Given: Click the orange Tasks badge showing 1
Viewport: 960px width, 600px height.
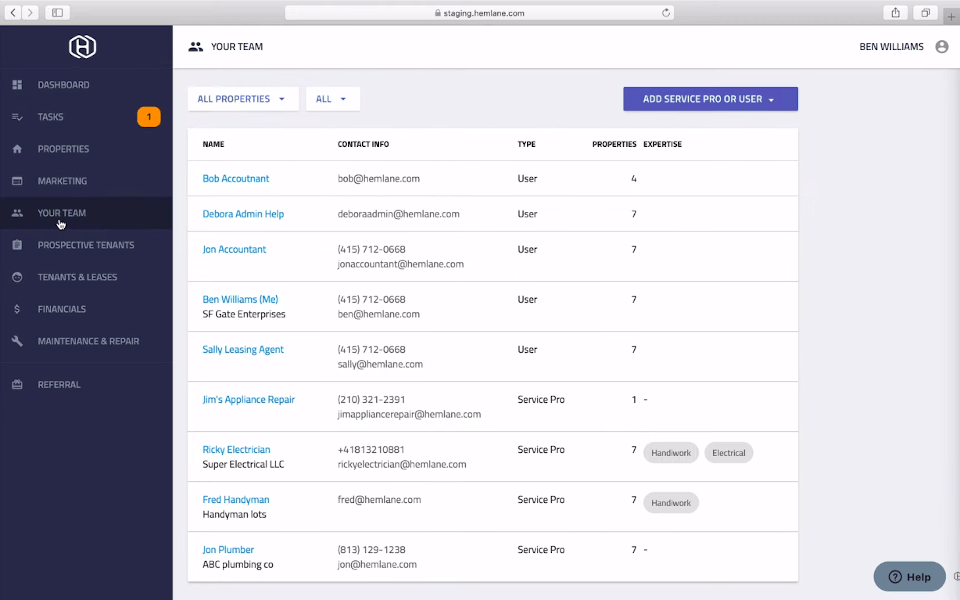Looking at the screenshot, I should click(x=149, y=117).
